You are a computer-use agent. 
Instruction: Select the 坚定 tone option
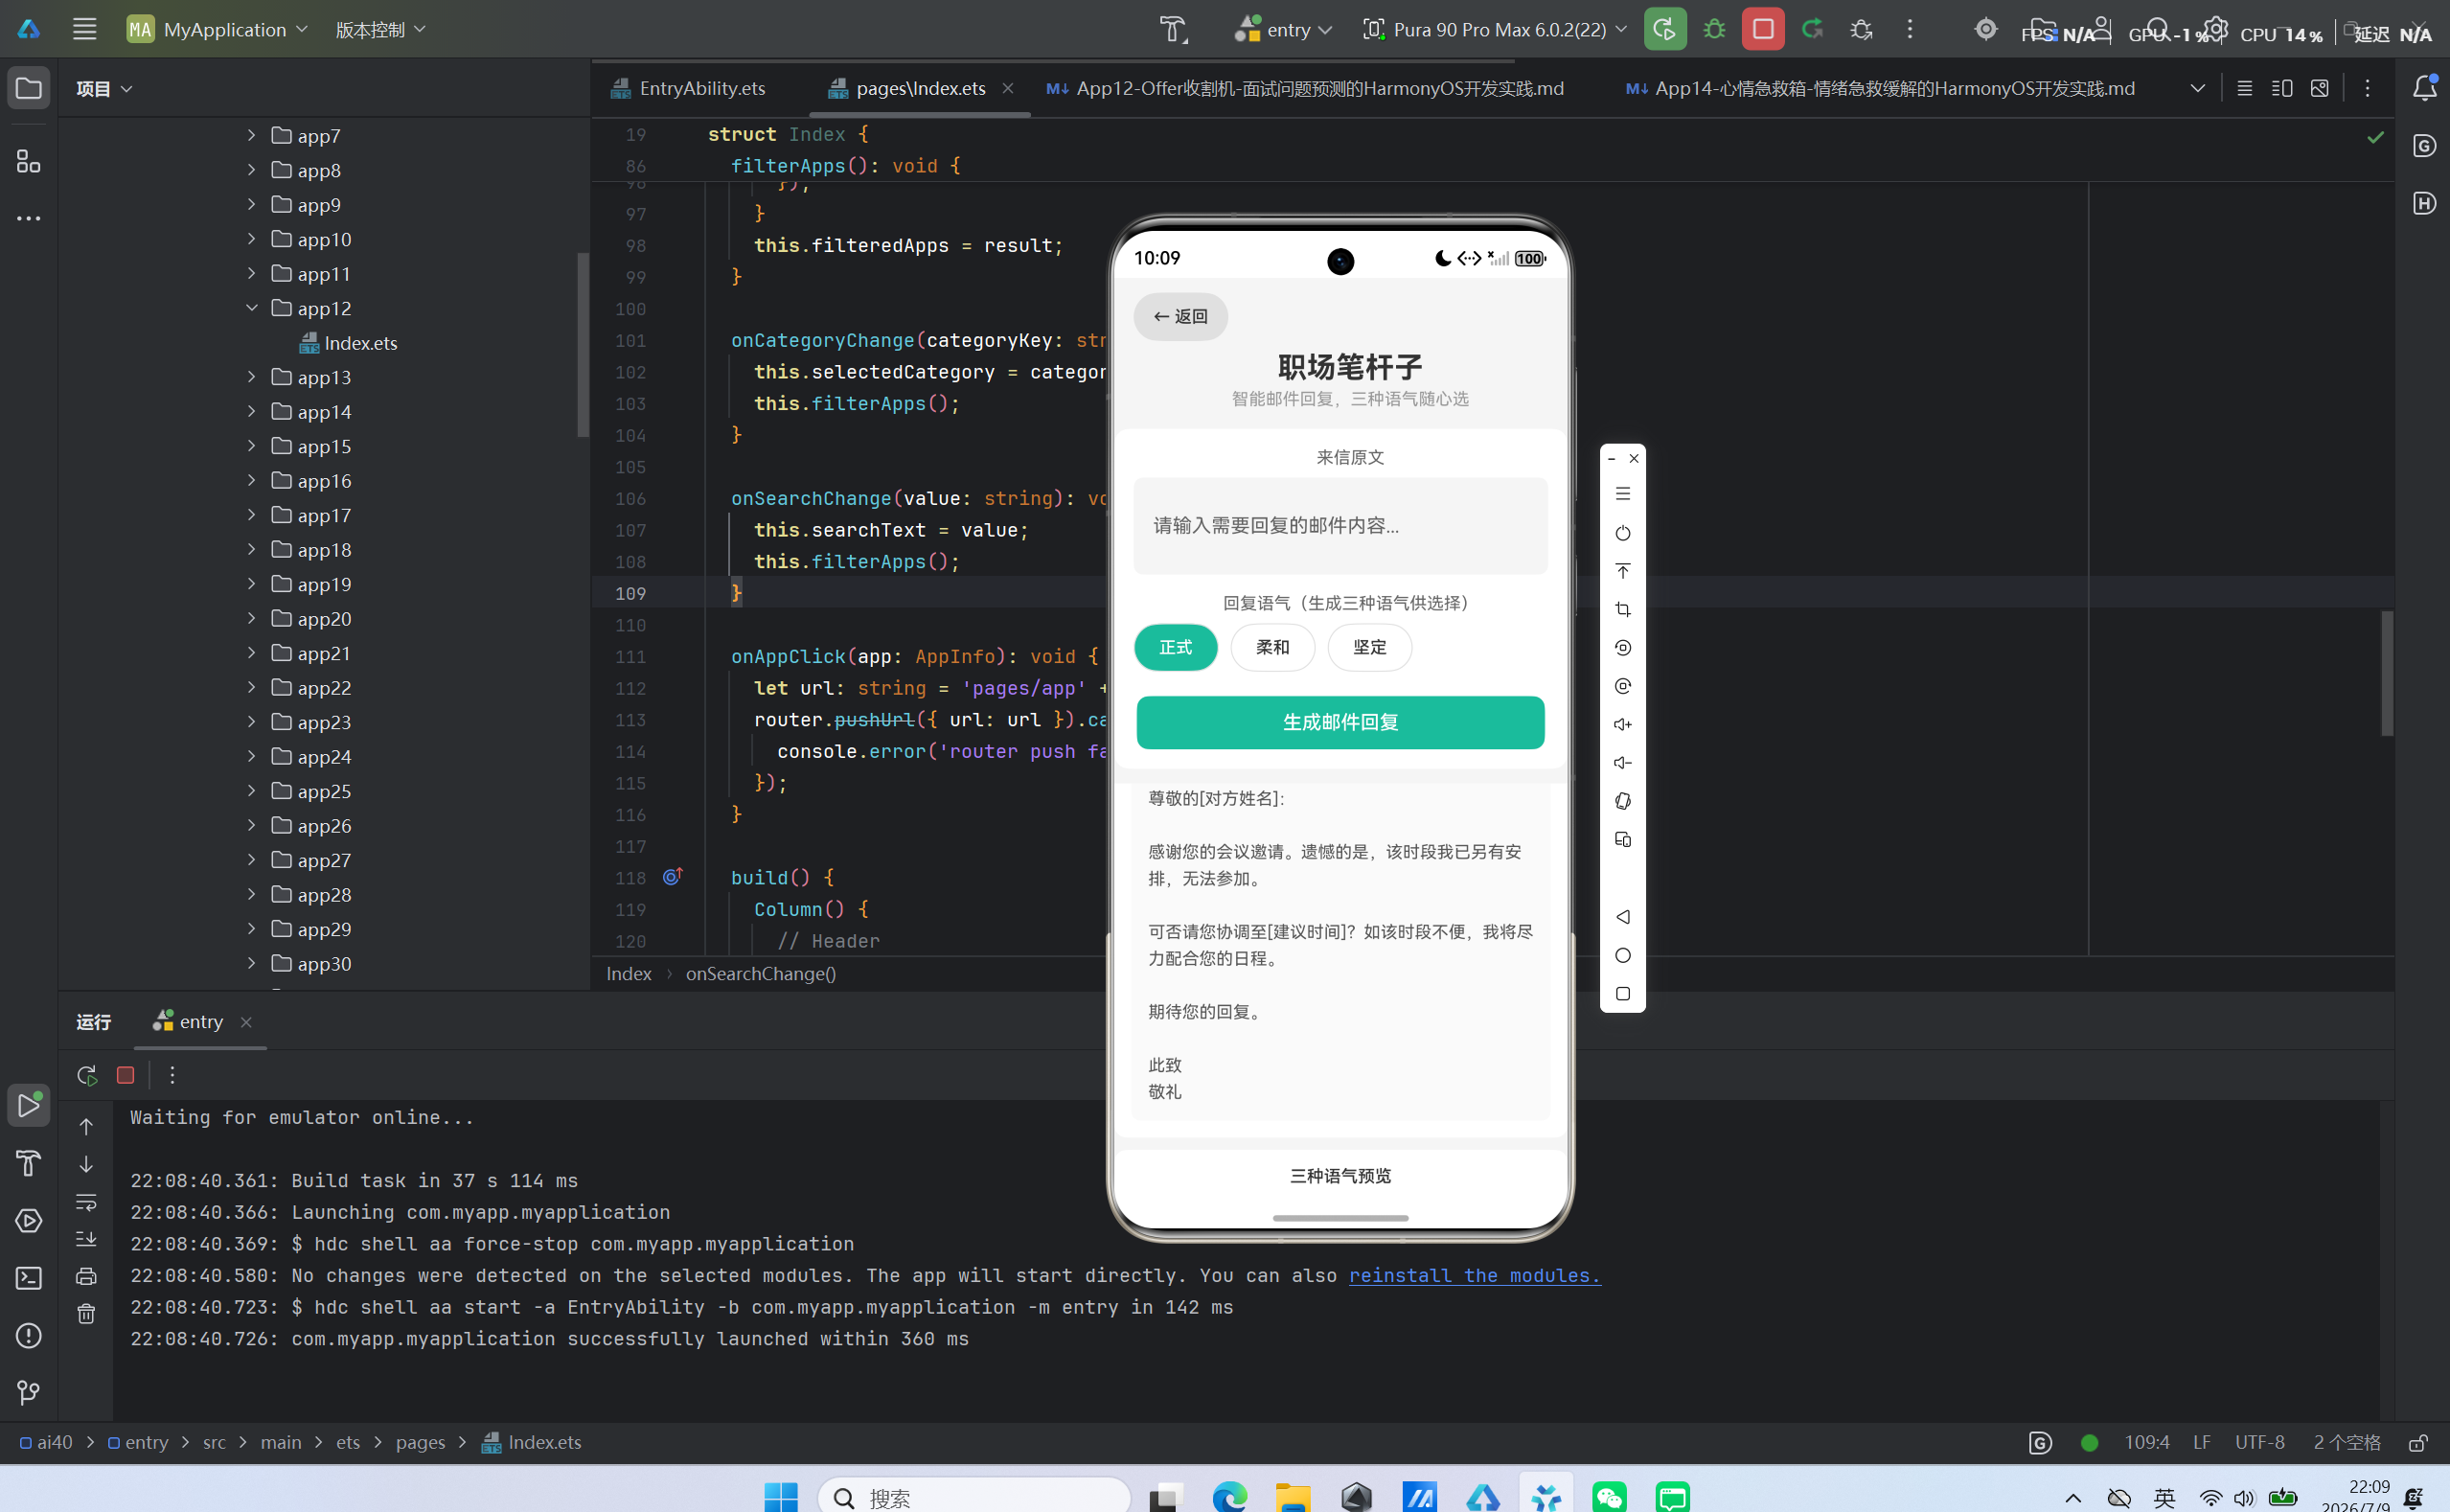1370,647
